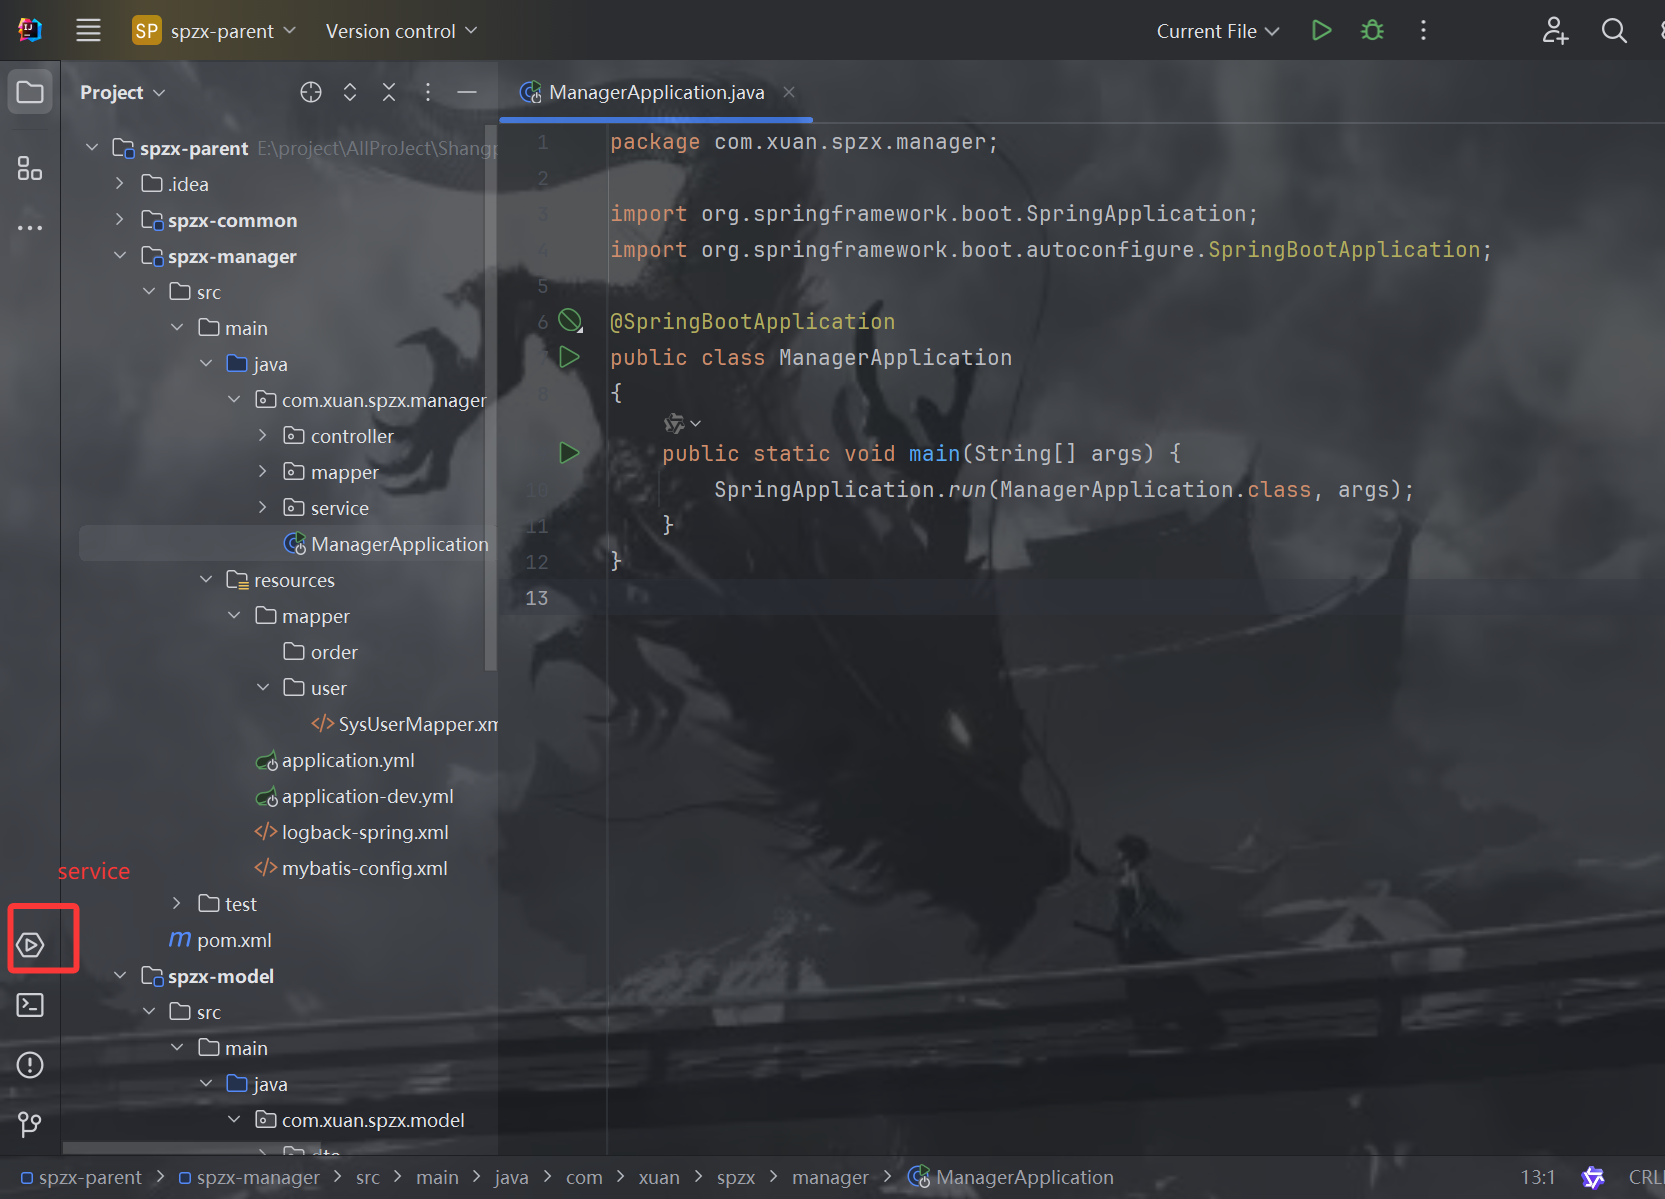This screenshot has width=1665, height=1199.
Task: Open more run actions menu
Action: pos(1423,31)
